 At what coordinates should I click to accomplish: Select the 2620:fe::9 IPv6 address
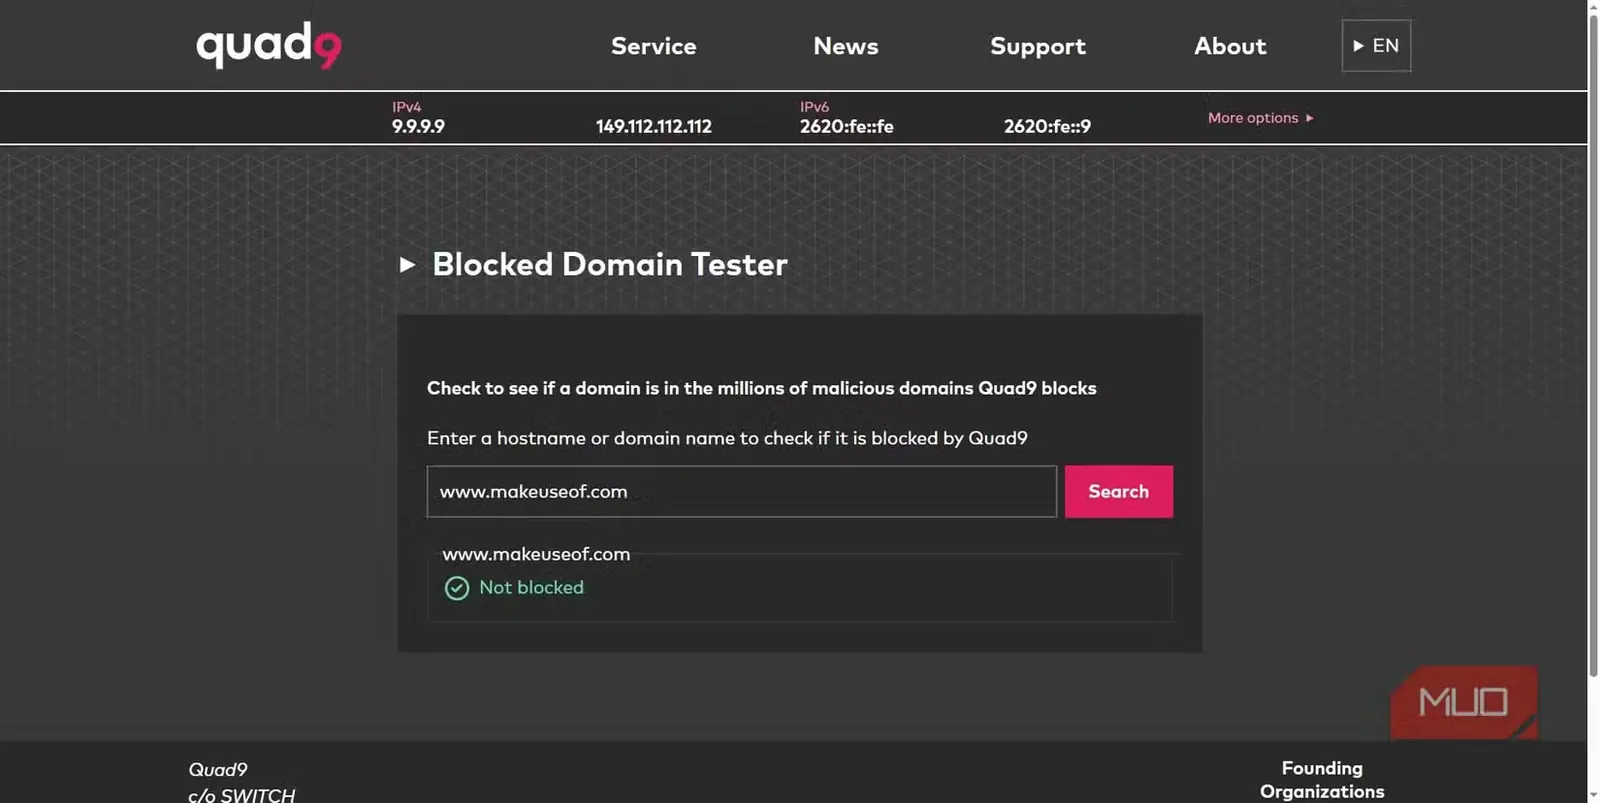pos(1047,127)
